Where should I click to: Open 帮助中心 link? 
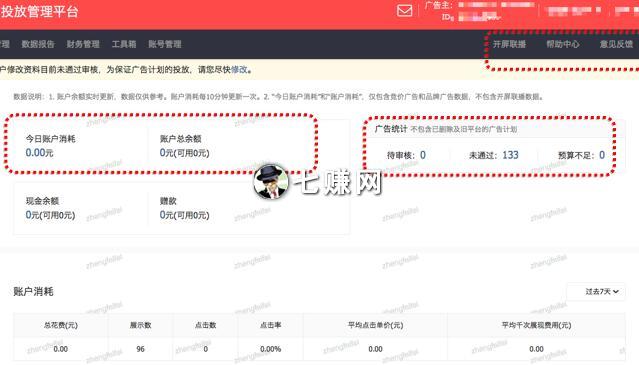click(x=563, y=44)
